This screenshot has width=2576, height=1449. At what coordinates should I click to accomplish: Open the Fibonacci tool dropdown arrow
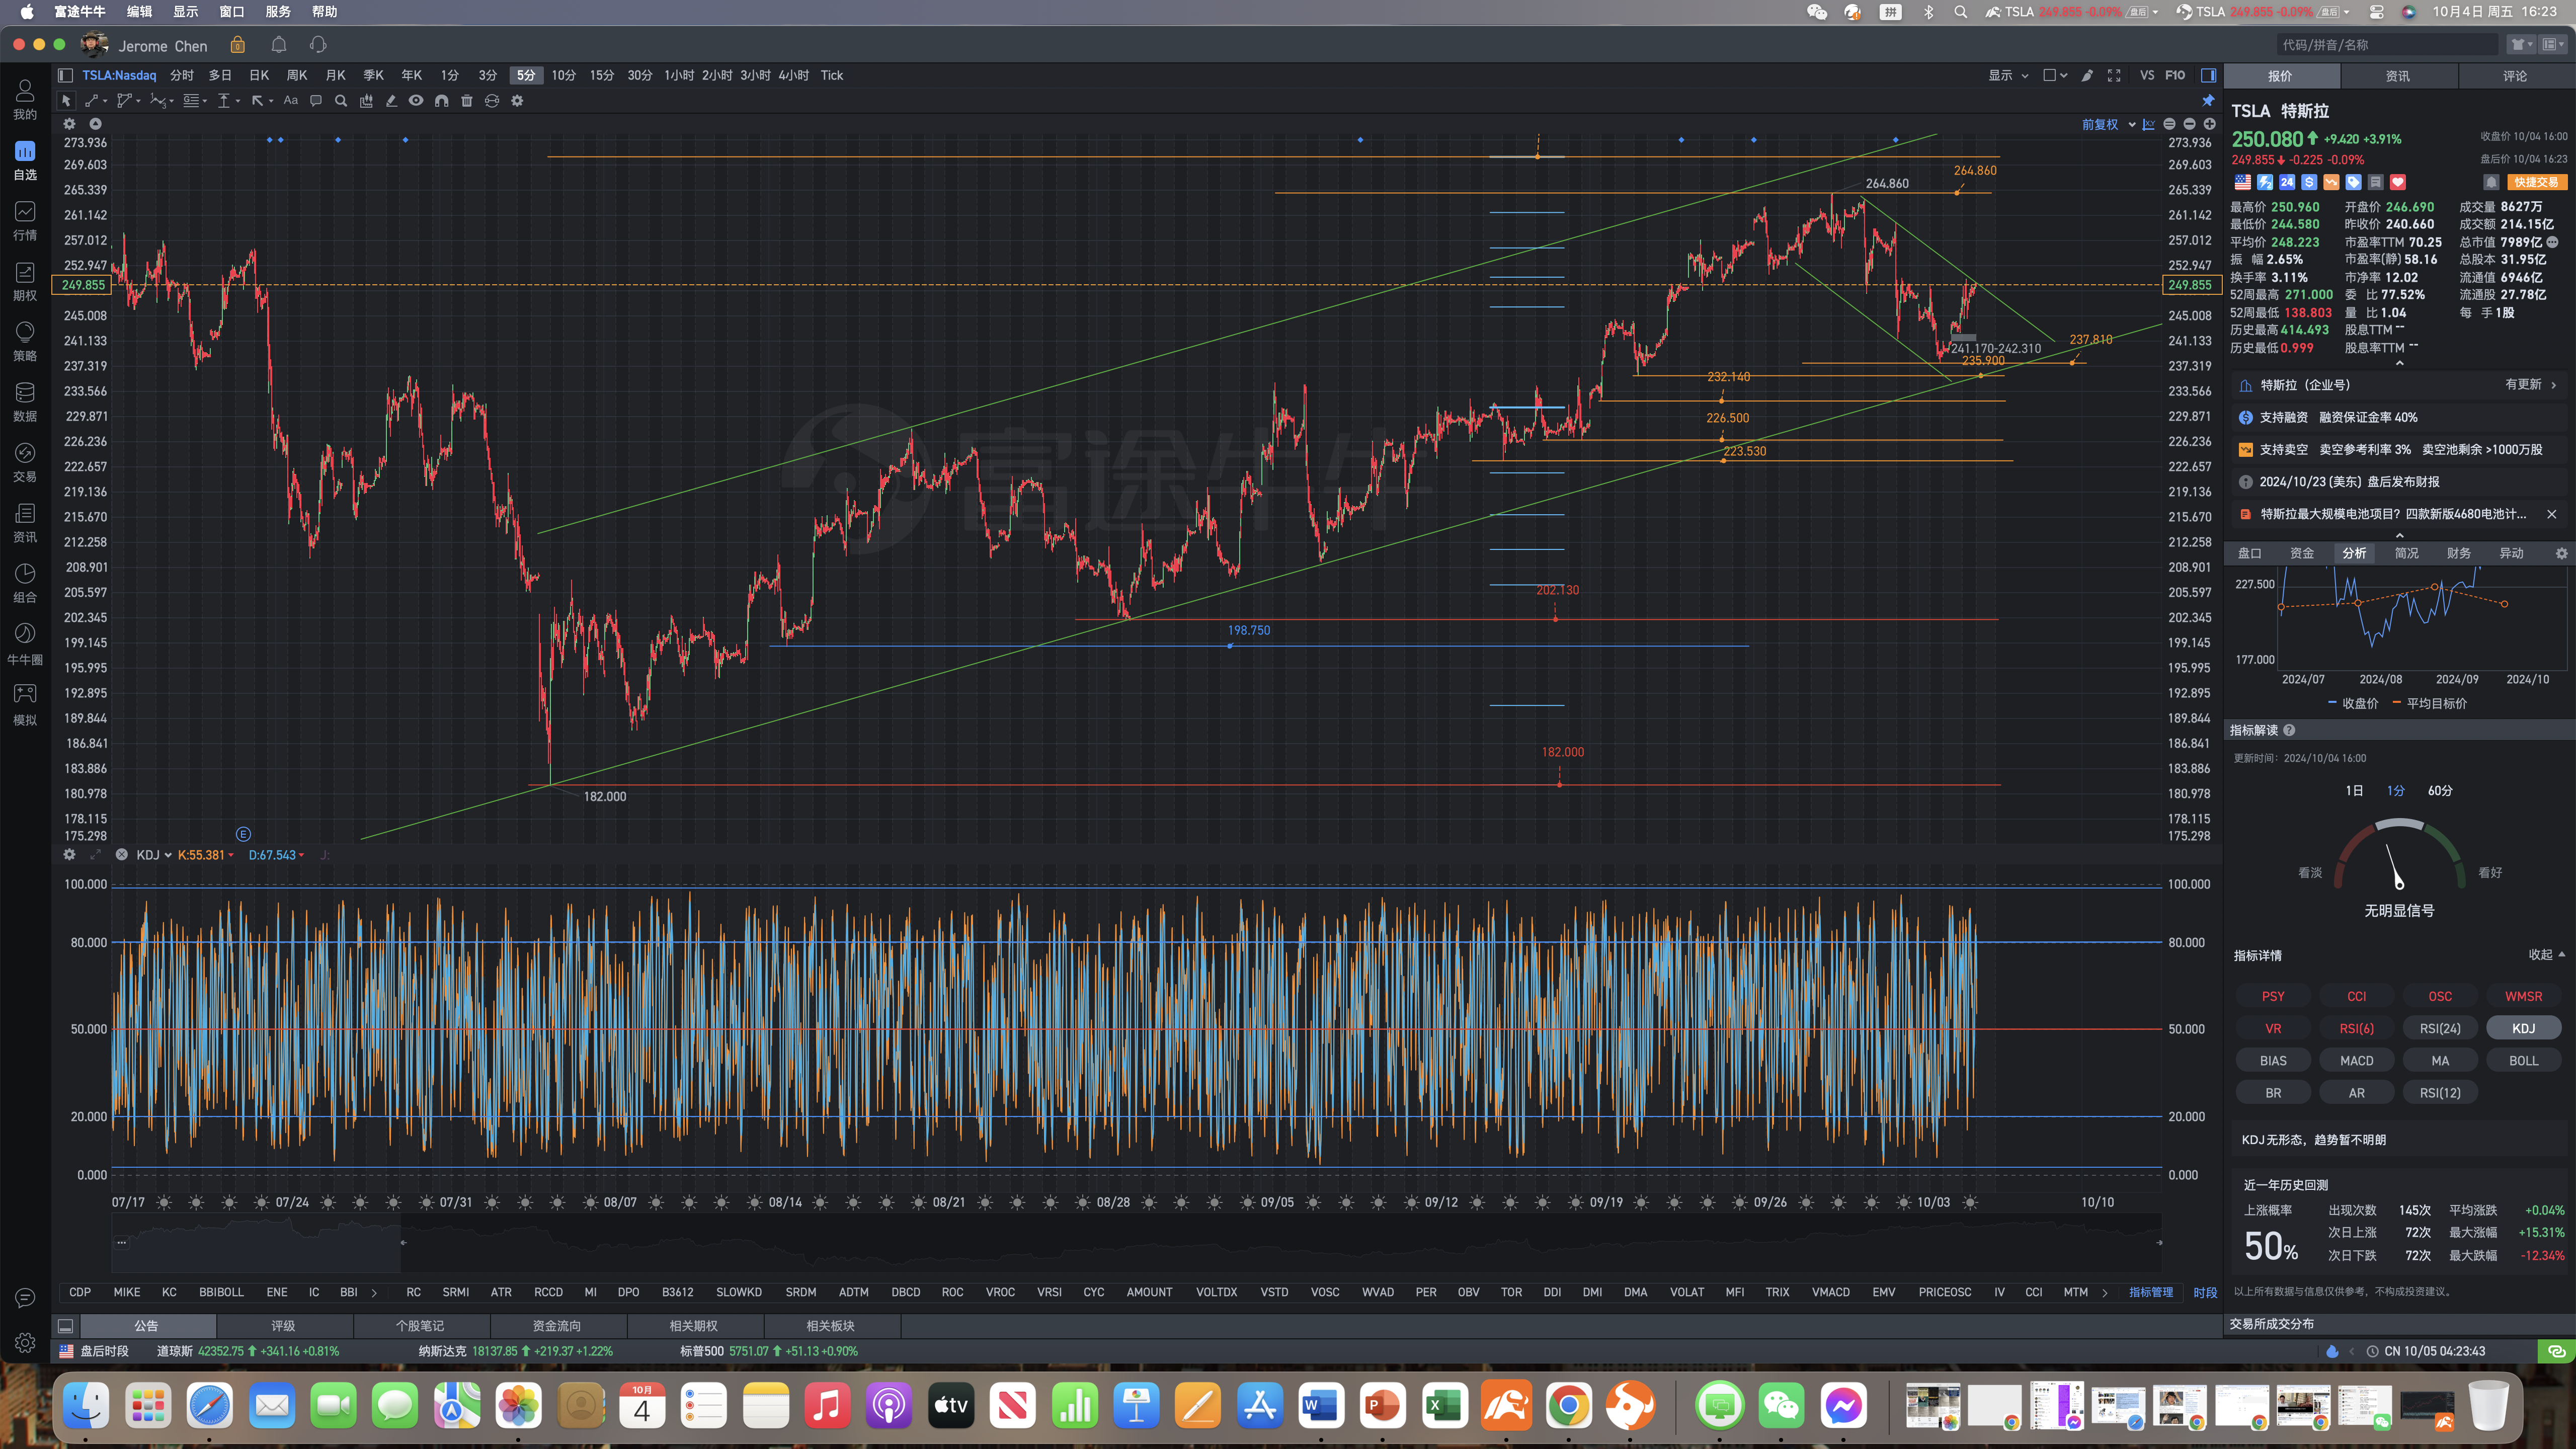pyautogui.click(x=204, y=101)
